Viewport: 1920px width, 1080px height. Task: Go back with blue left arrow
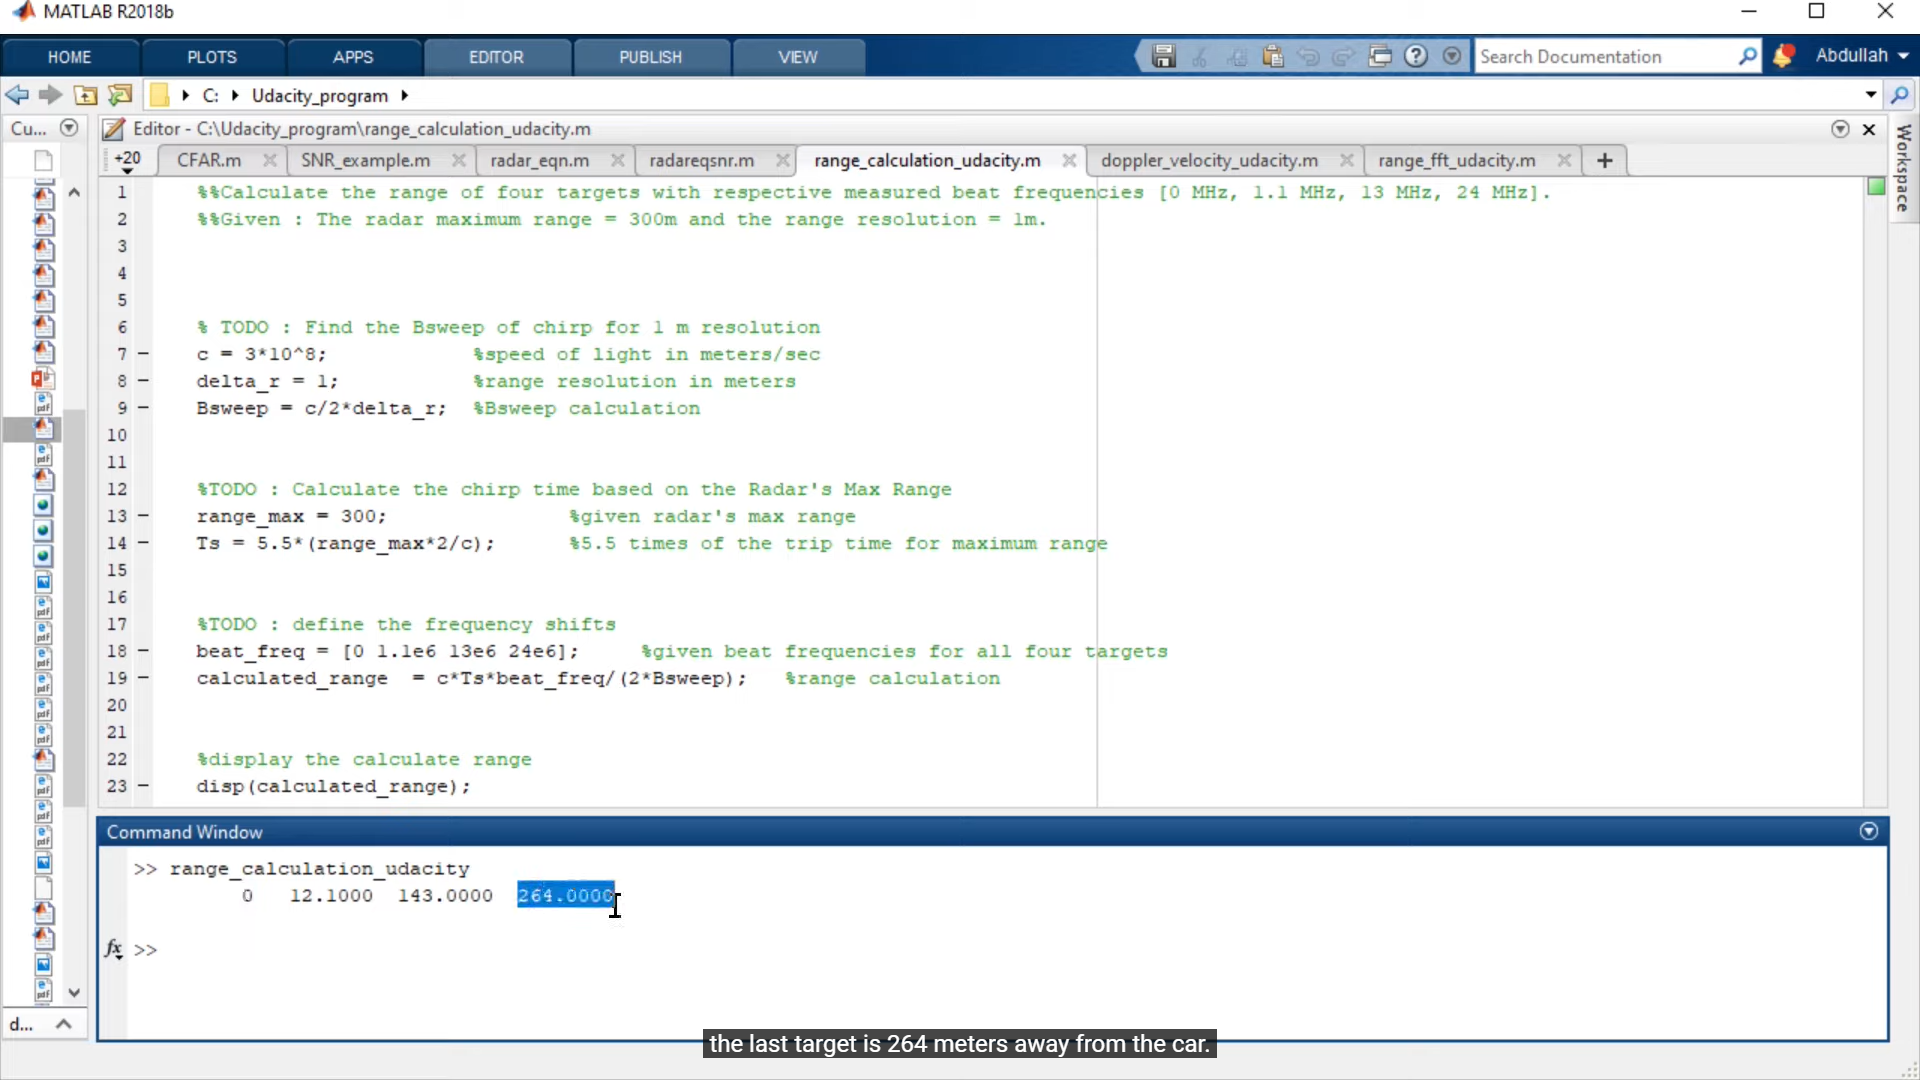click(x=16, y=95)
